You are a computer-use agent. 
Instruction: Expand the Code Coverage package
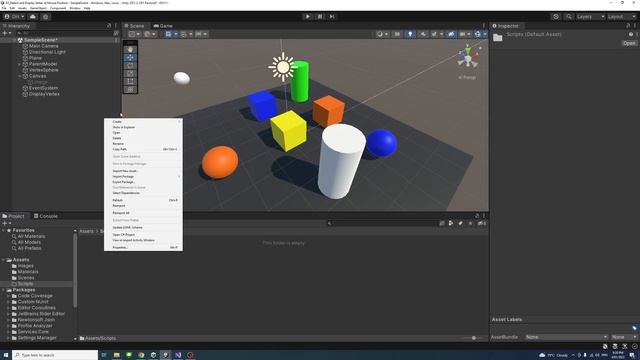[8, 296]
